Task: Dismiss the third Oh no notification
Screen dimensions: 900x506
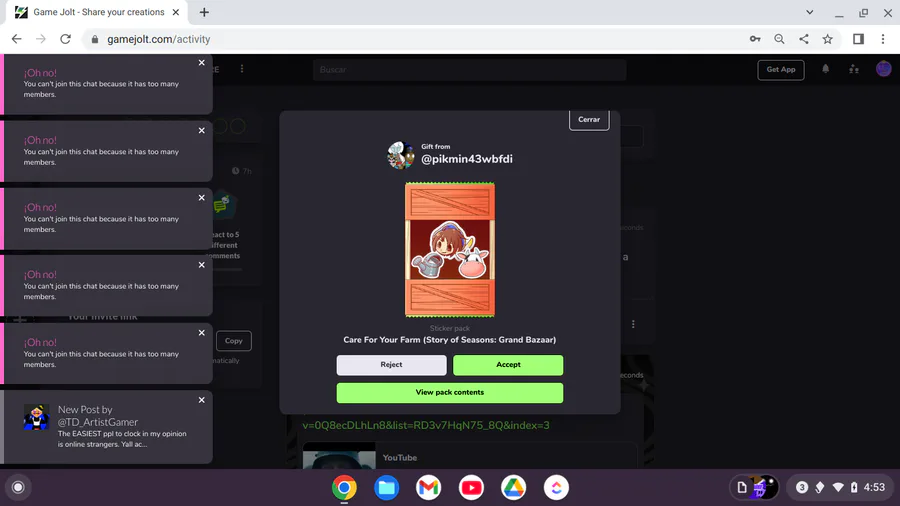Action: click(x=201, y=197)
